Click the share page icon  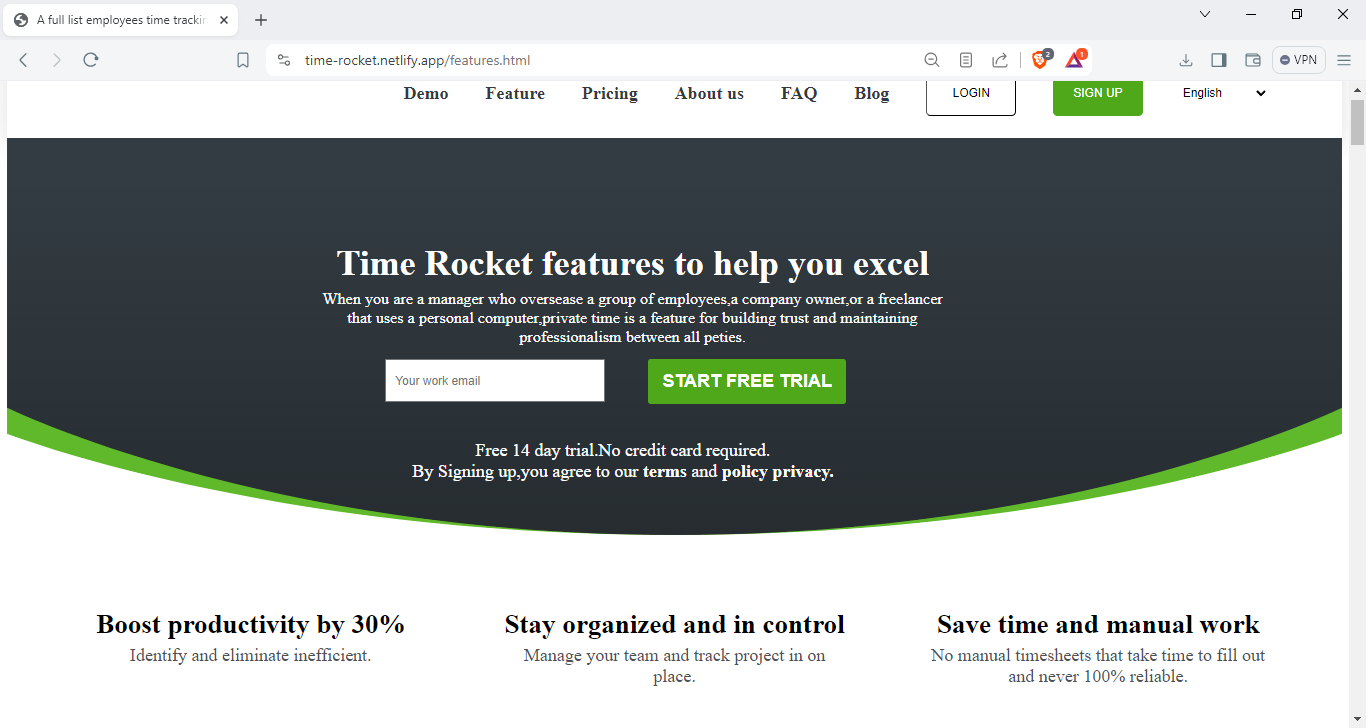(x=1000, y=60)
